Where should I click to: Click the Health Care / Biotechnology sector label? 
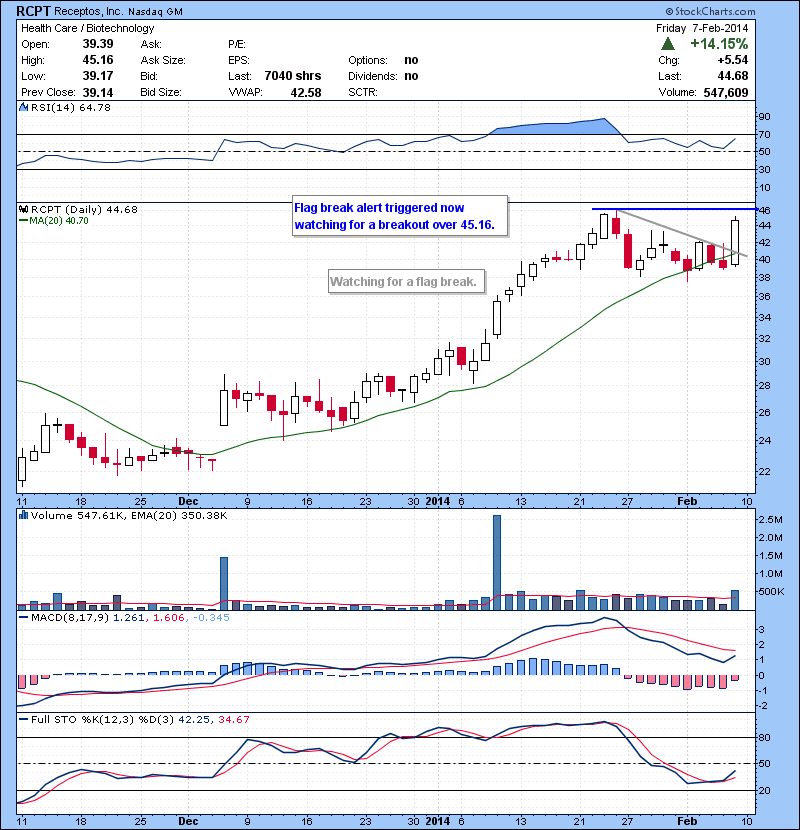[88, 28]
